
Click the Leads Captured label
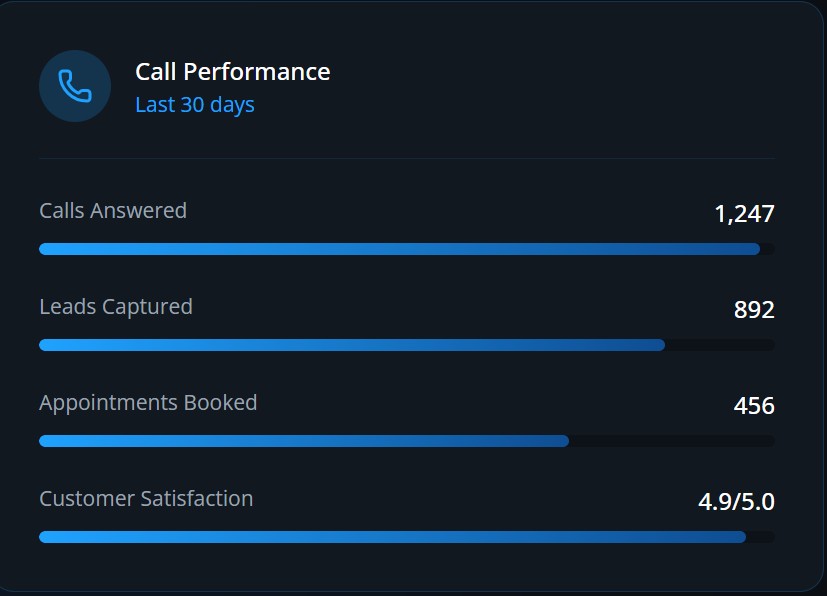pos(116,306)
